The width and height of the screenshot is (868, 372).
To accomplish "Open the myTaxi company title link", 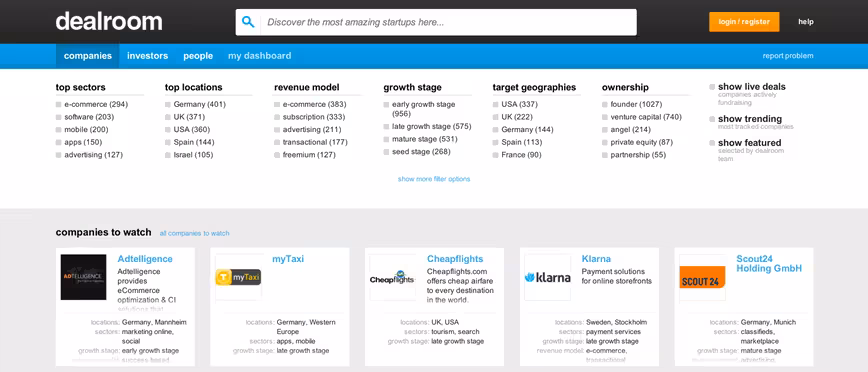I will point(288,259).
